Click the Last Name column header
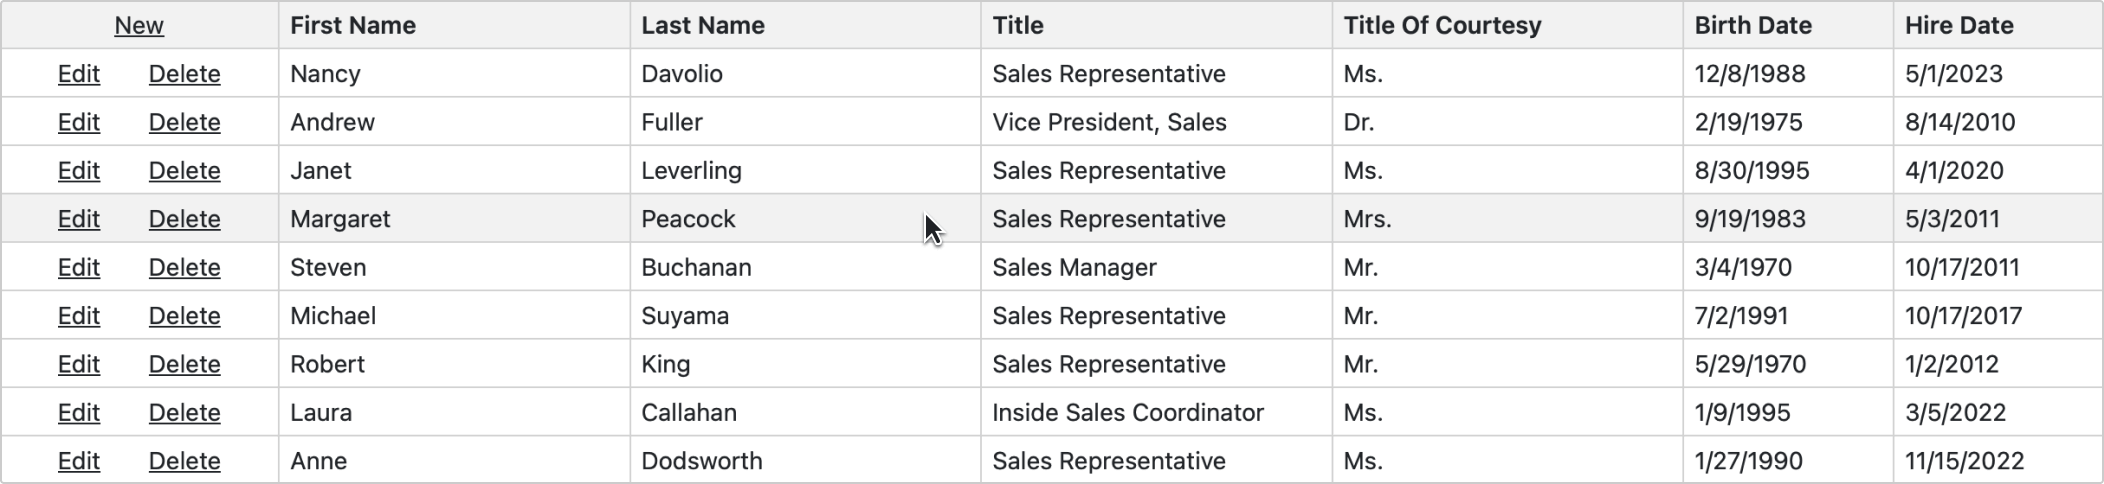 point(703,26)
